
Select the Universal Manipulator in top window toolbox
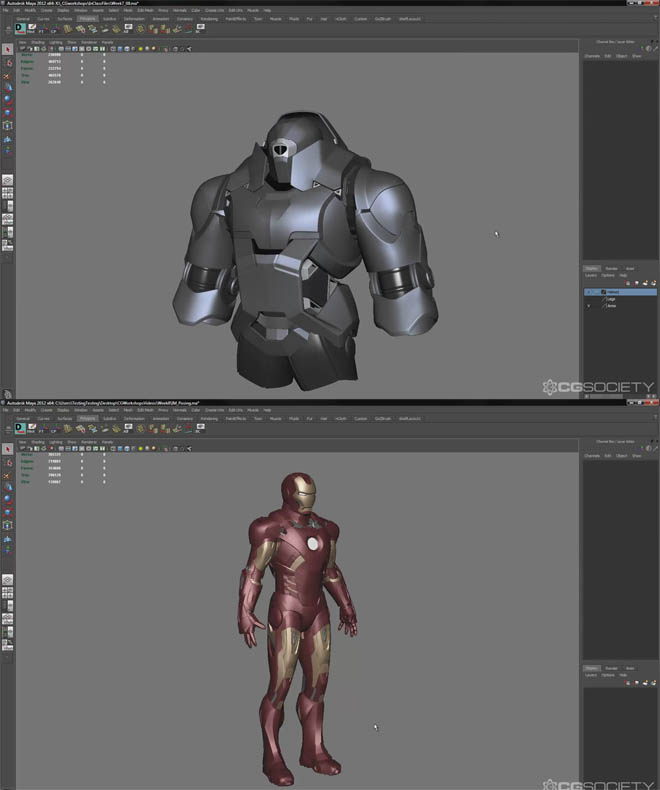point(7,125)
